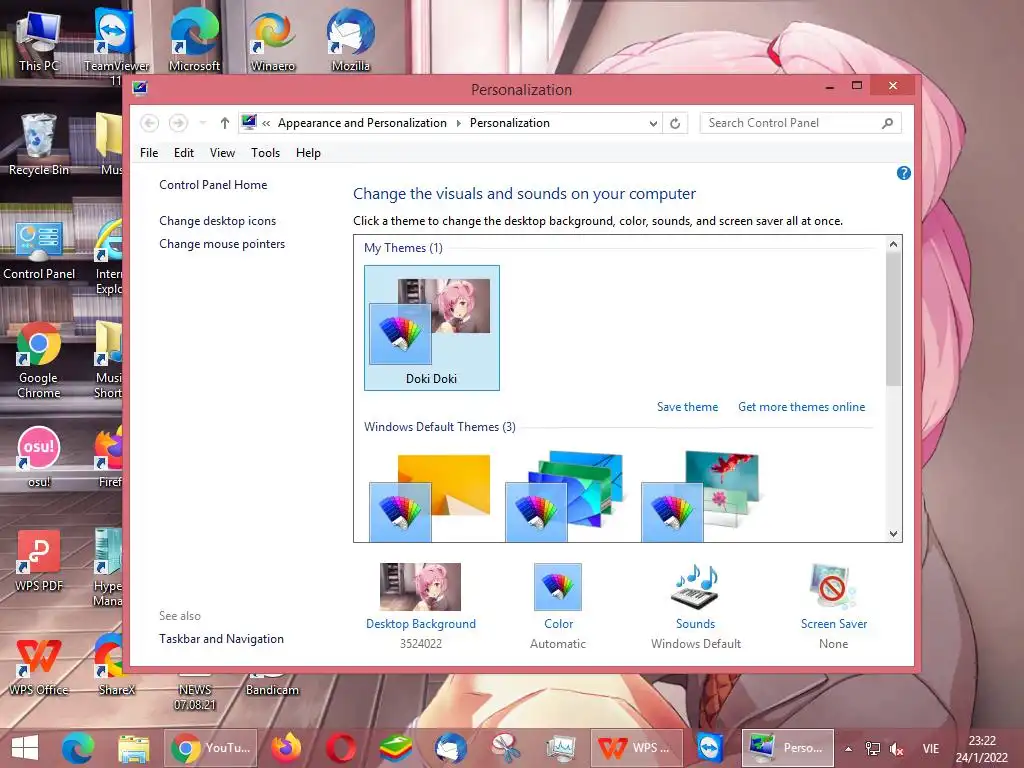
Task: Open WPS Office desktop shortcut
Action: tap(39, 665)
